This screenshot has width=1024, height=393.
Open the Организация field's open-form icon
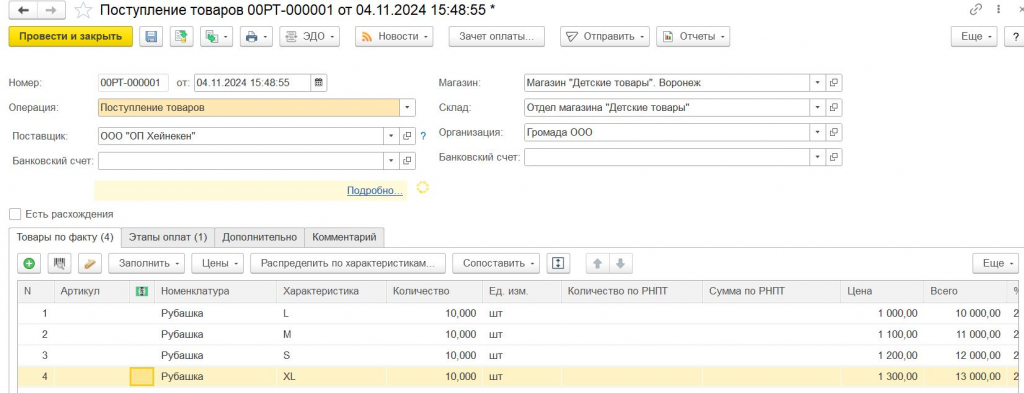coord(834,133)
